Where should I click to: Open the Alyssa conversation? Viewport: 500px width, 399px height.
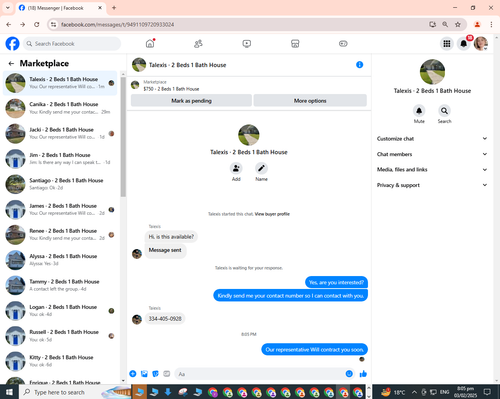click(60, 260)
